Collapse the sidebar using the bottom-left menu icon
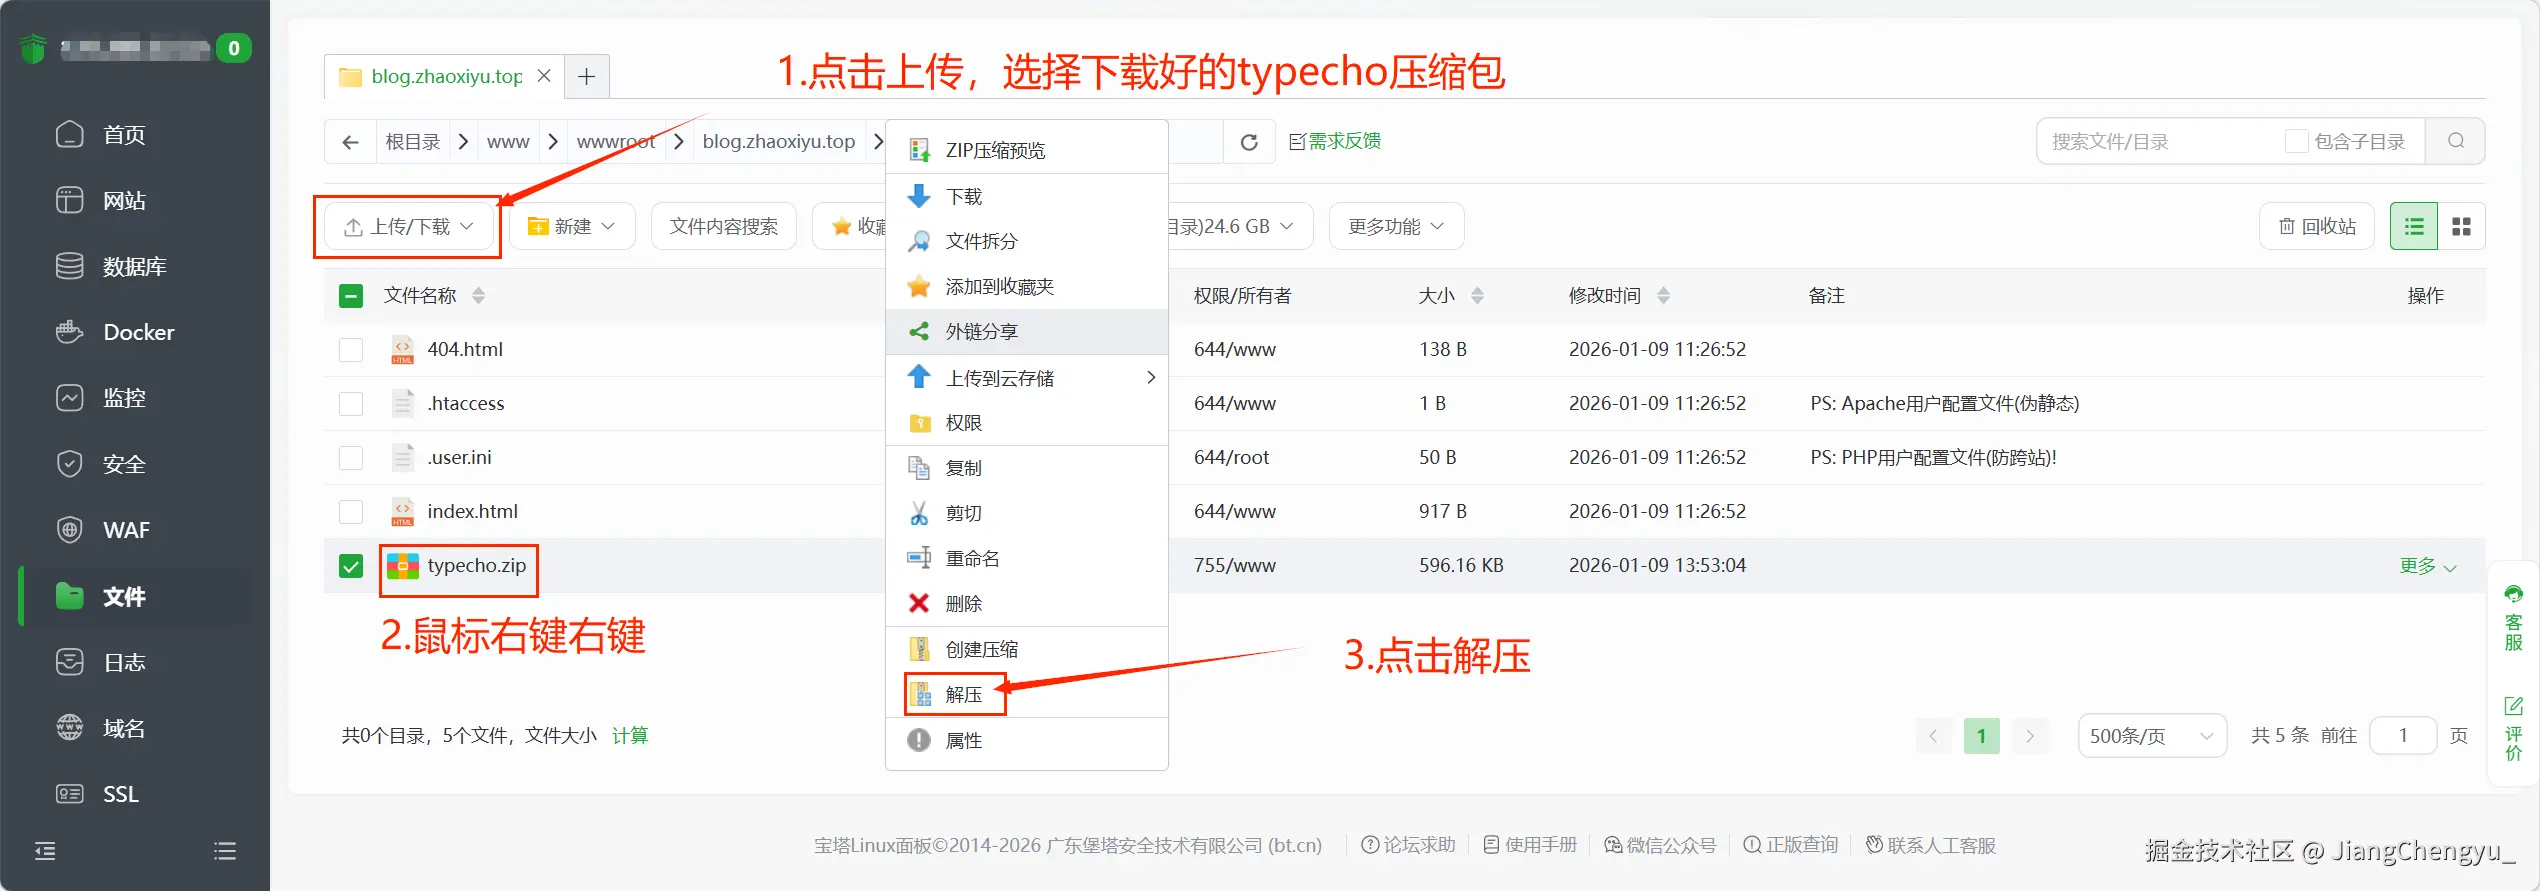 [45, 851]
